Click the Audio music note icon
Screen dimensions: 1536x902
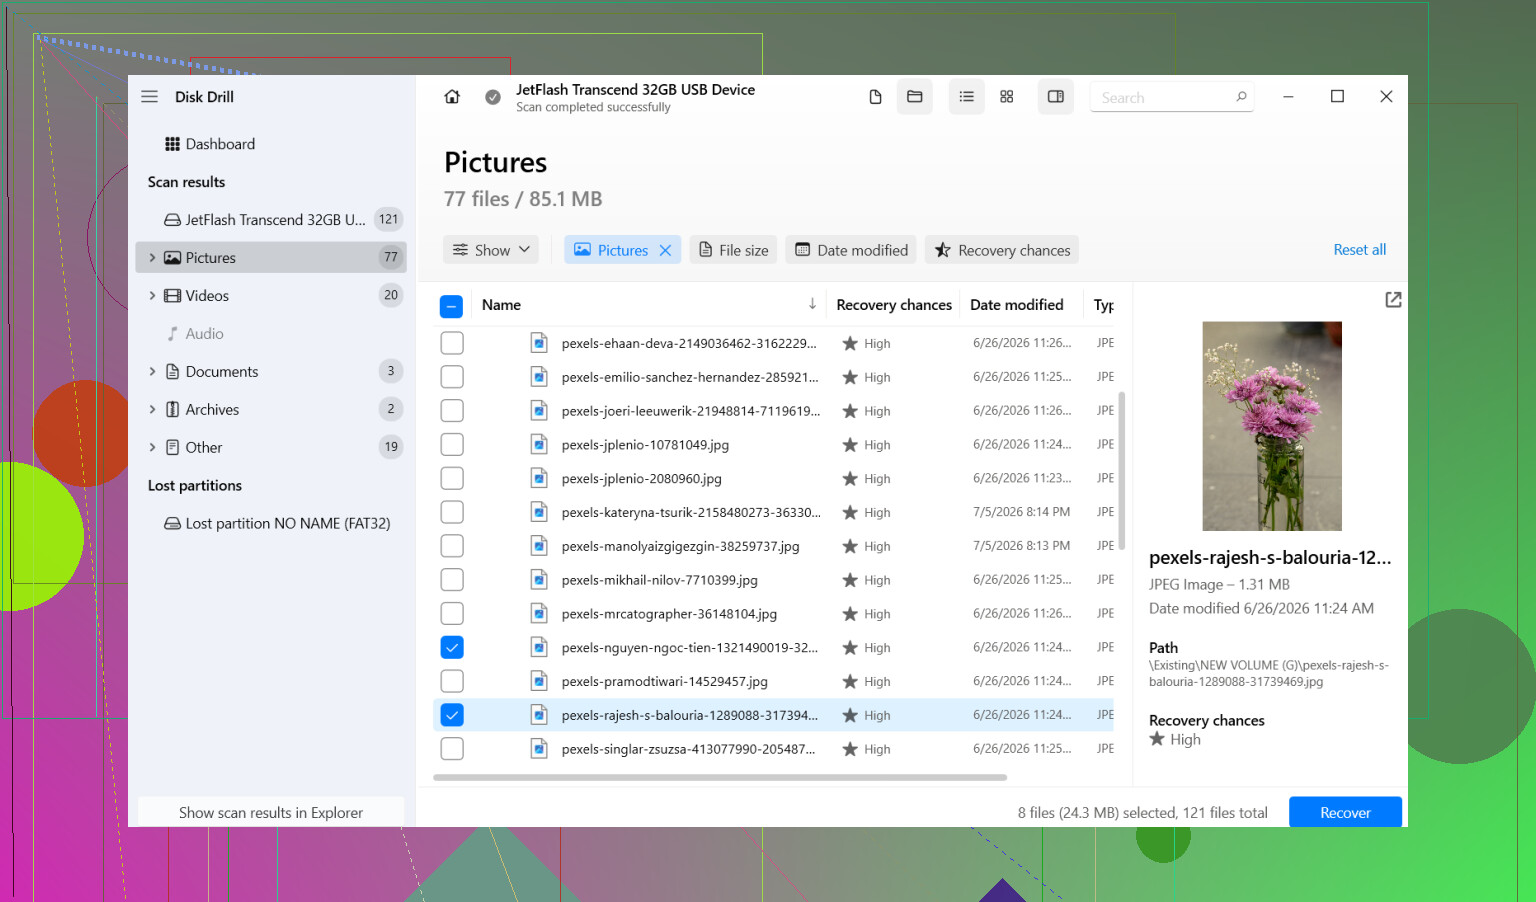(172, 334)
